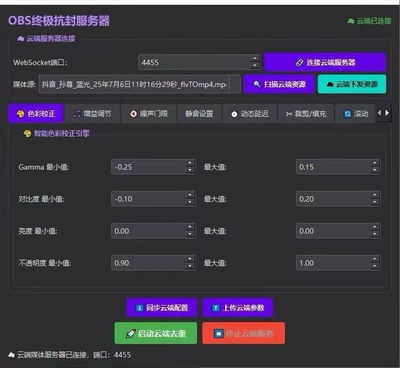Increase Gamma 最大值 with its up arrow

click(x=375, y=163)
